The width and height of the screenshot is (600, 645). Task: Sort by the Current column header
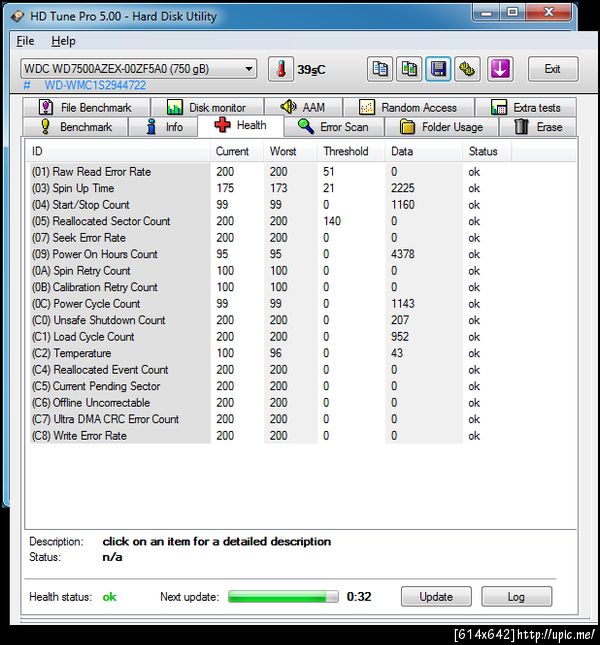[x=237, y=151]
